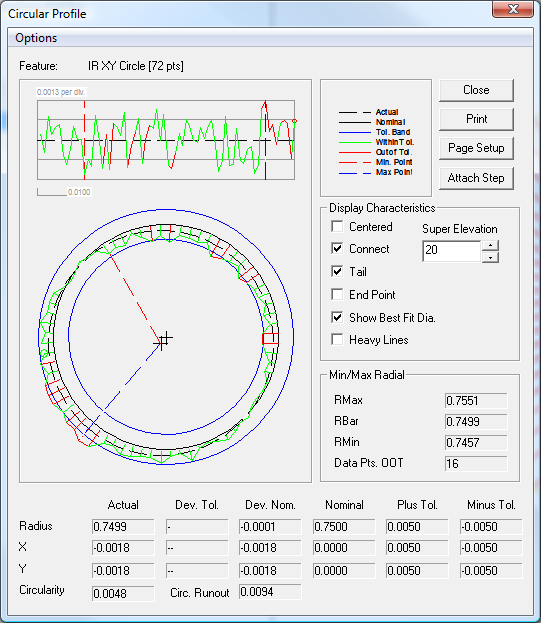The width and height of the screenshot is (541, 623).
Task: Open the Options menu
Action: 36,38
